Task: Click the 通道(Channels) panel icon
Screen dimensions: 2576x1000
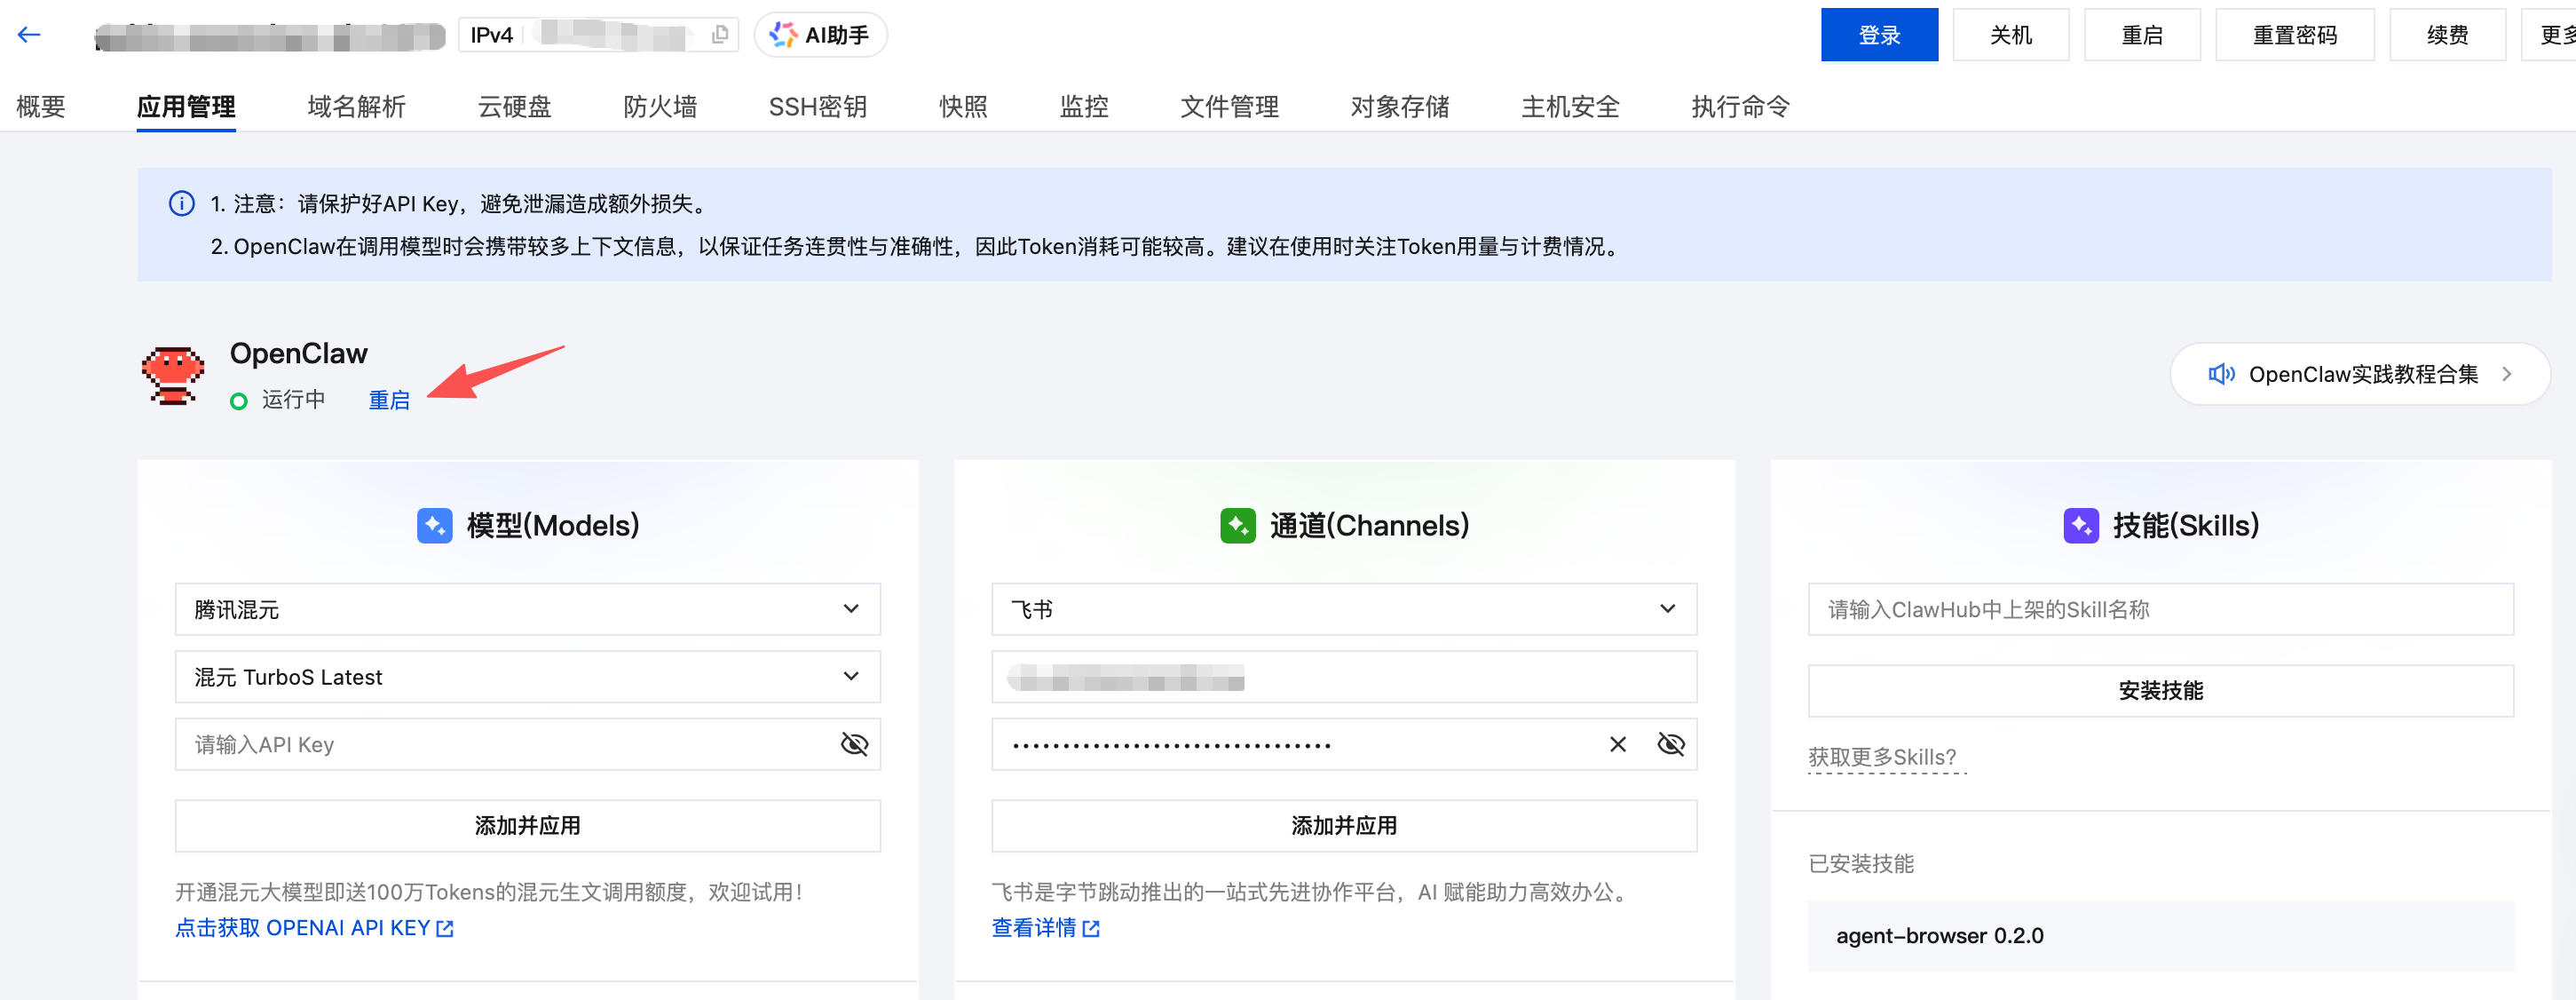Action: tap(1237, 524)
